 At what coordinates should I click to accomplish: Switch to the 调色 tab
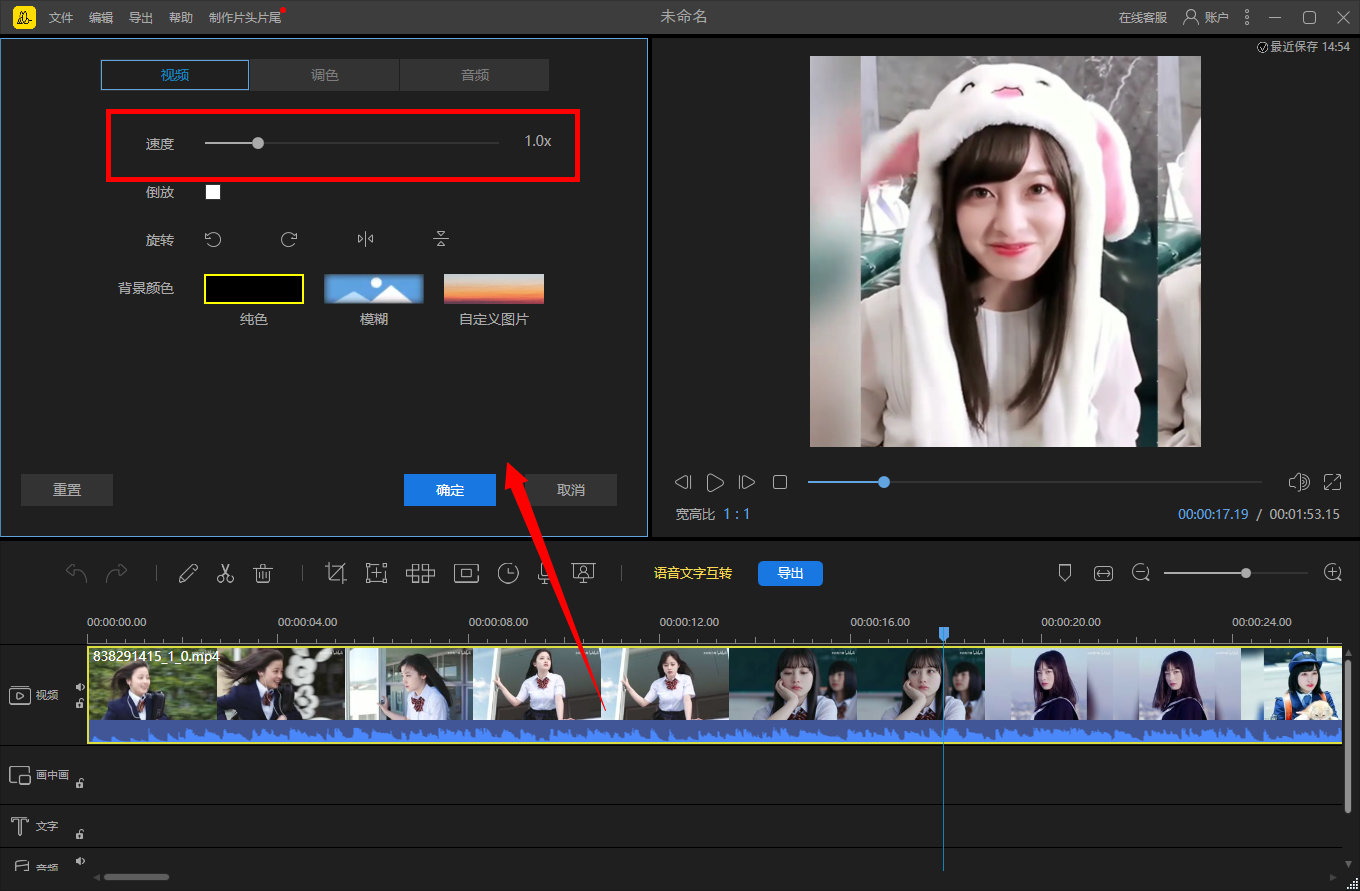click(325, 75)
